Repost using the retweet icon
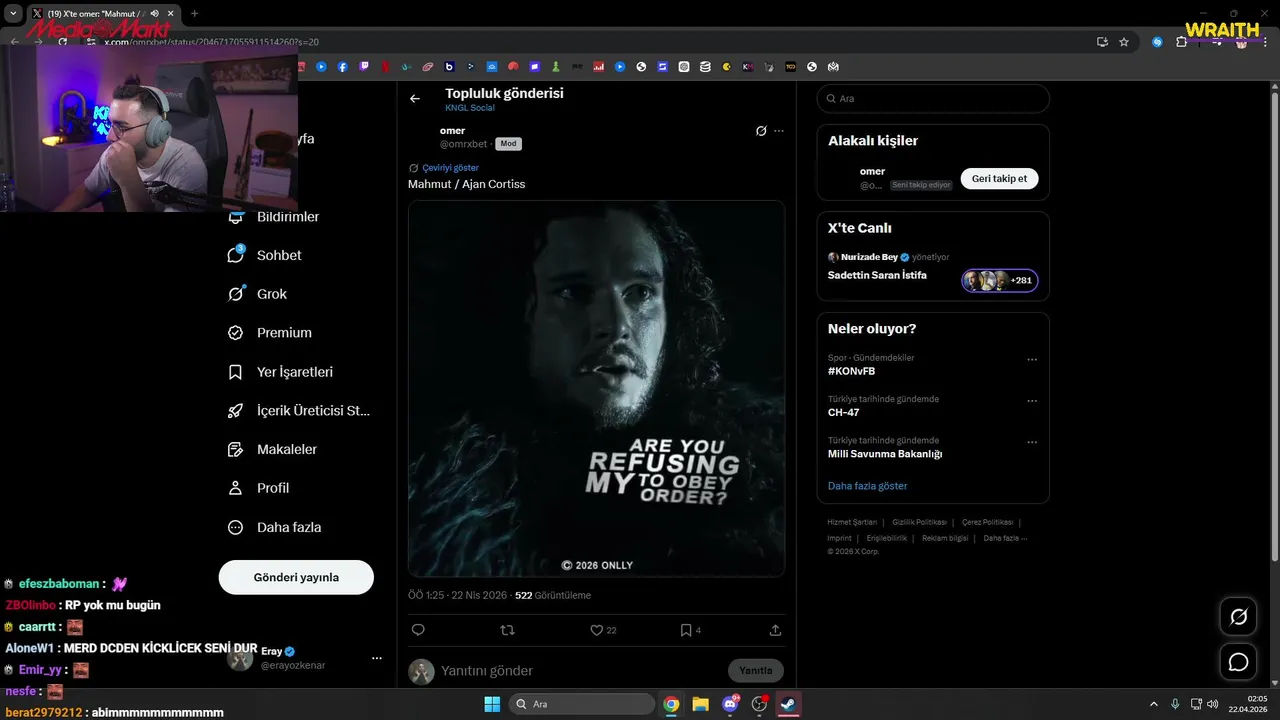Viewport: 1280px width, 720px height. 507,630
